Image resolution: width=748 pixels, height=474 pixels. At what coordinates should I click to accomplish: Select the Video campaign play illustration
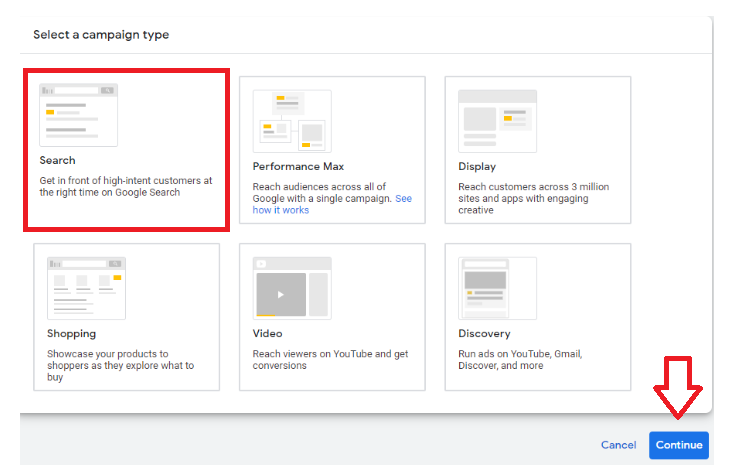tap(292, 288)
